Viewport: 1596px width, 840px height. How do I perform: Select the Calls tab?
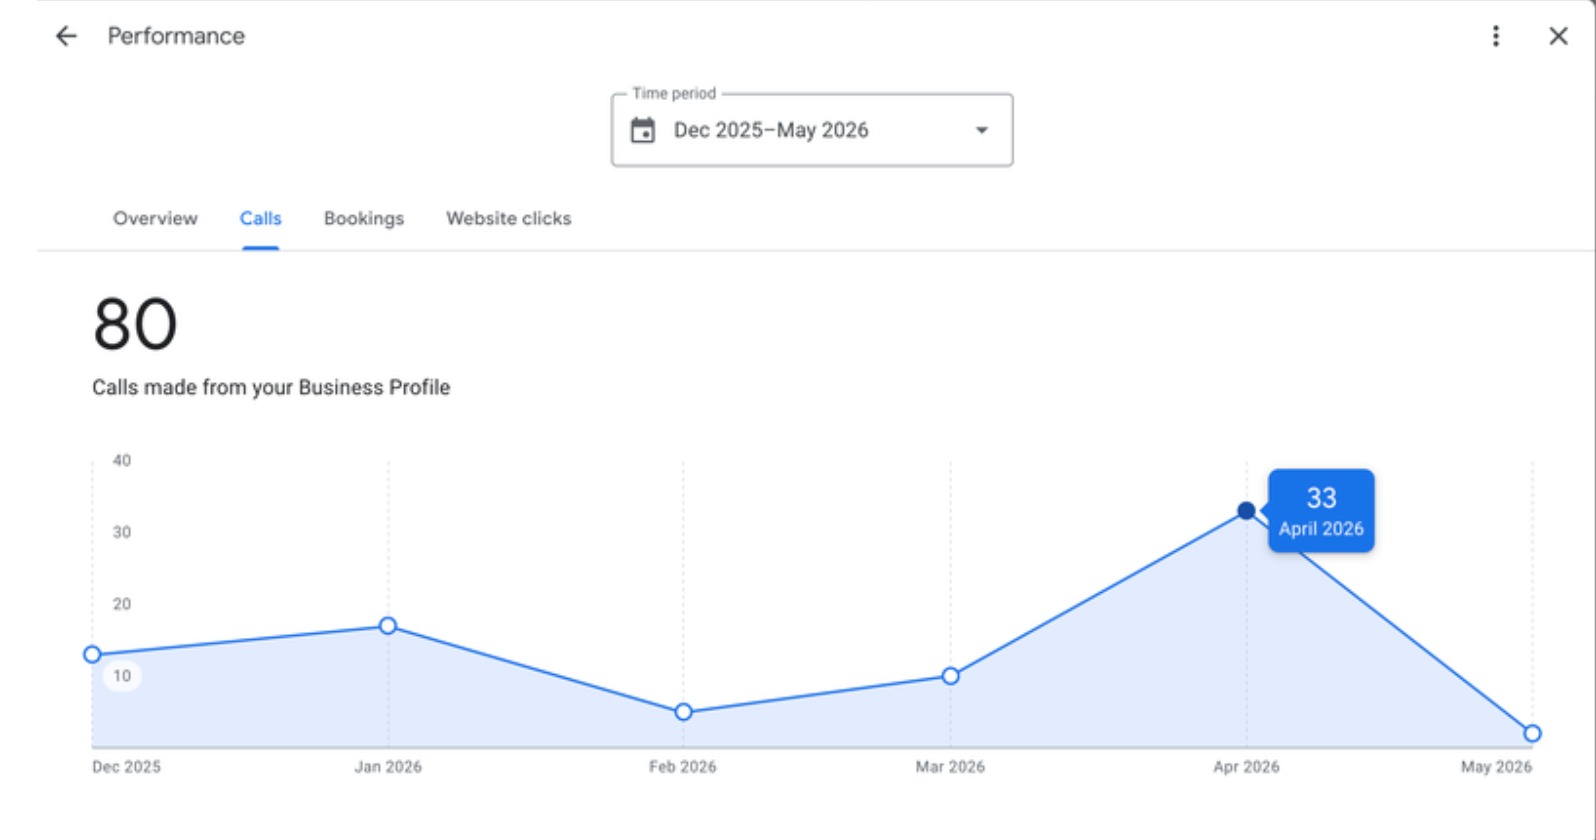pos(260,218)
